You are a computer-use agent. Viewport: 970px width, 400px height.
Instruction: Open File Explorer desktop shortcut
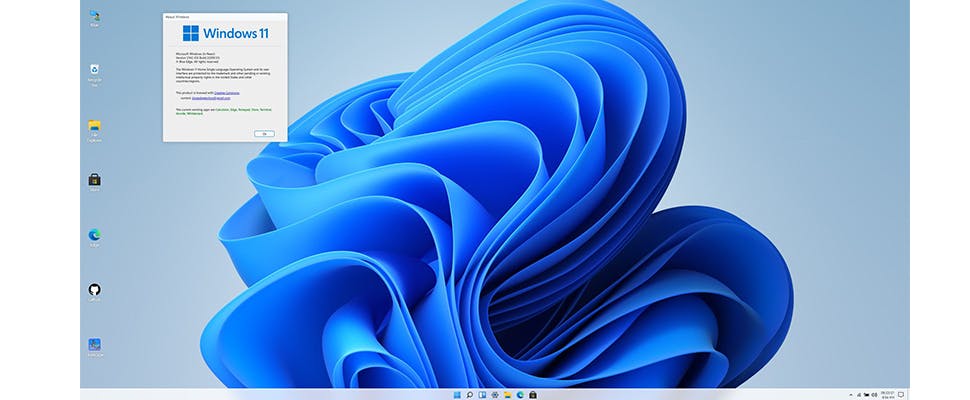click(x=94, y=130)
